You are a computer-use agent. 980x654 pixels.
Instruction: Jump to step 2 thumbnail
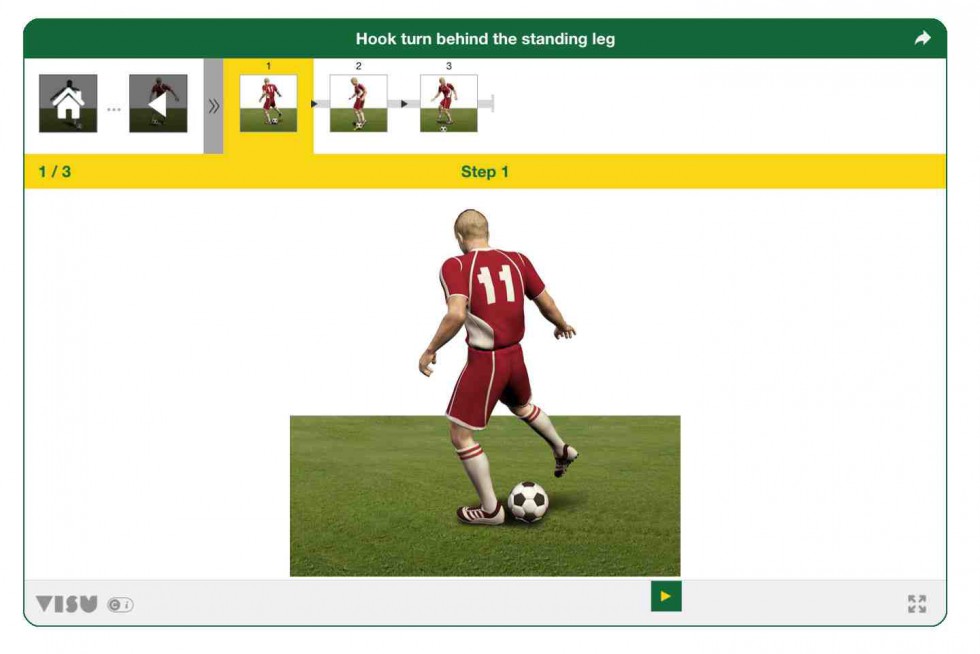point(358,103)
